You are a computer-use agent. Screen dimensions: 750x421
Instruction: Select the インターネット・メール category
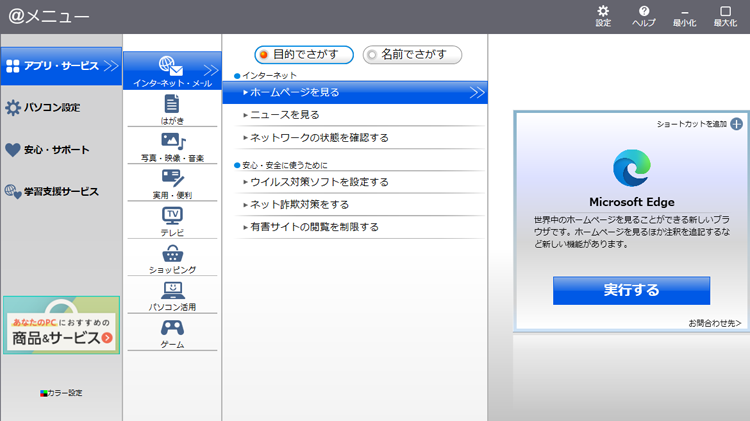coord(172,71)
